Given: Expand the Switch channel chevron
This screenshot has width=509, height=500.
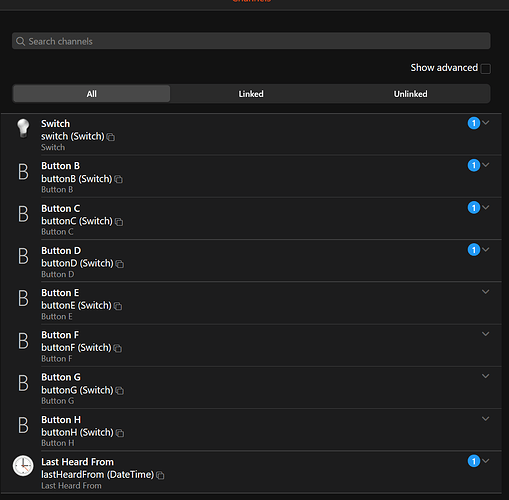Looking at the screenshot, I should point(486,123).
